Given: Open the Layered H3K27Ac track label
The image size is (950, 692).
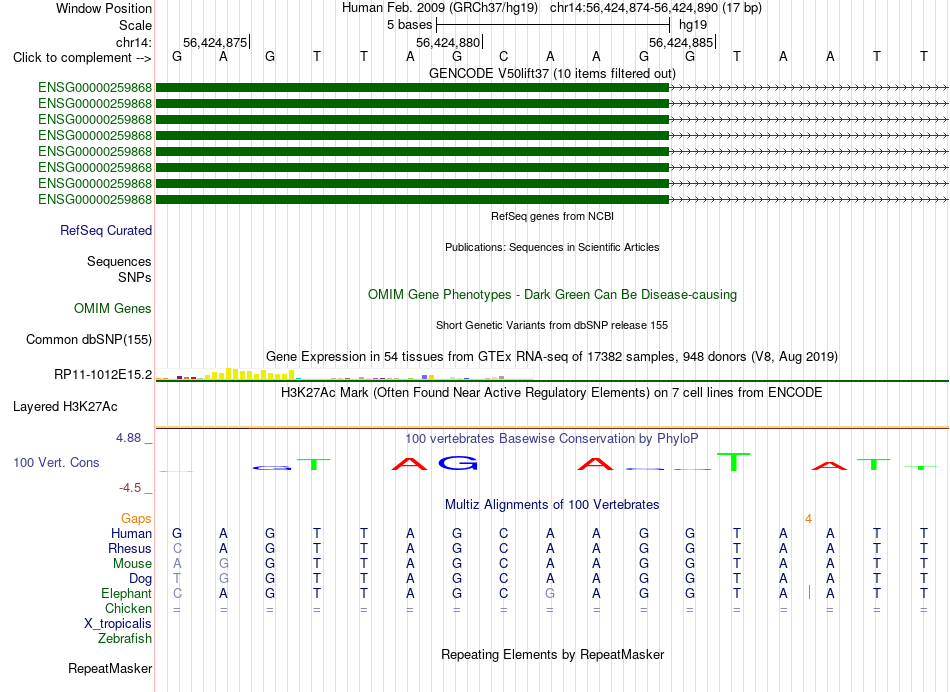Looking at the screenshot, I should coord(65,407).
